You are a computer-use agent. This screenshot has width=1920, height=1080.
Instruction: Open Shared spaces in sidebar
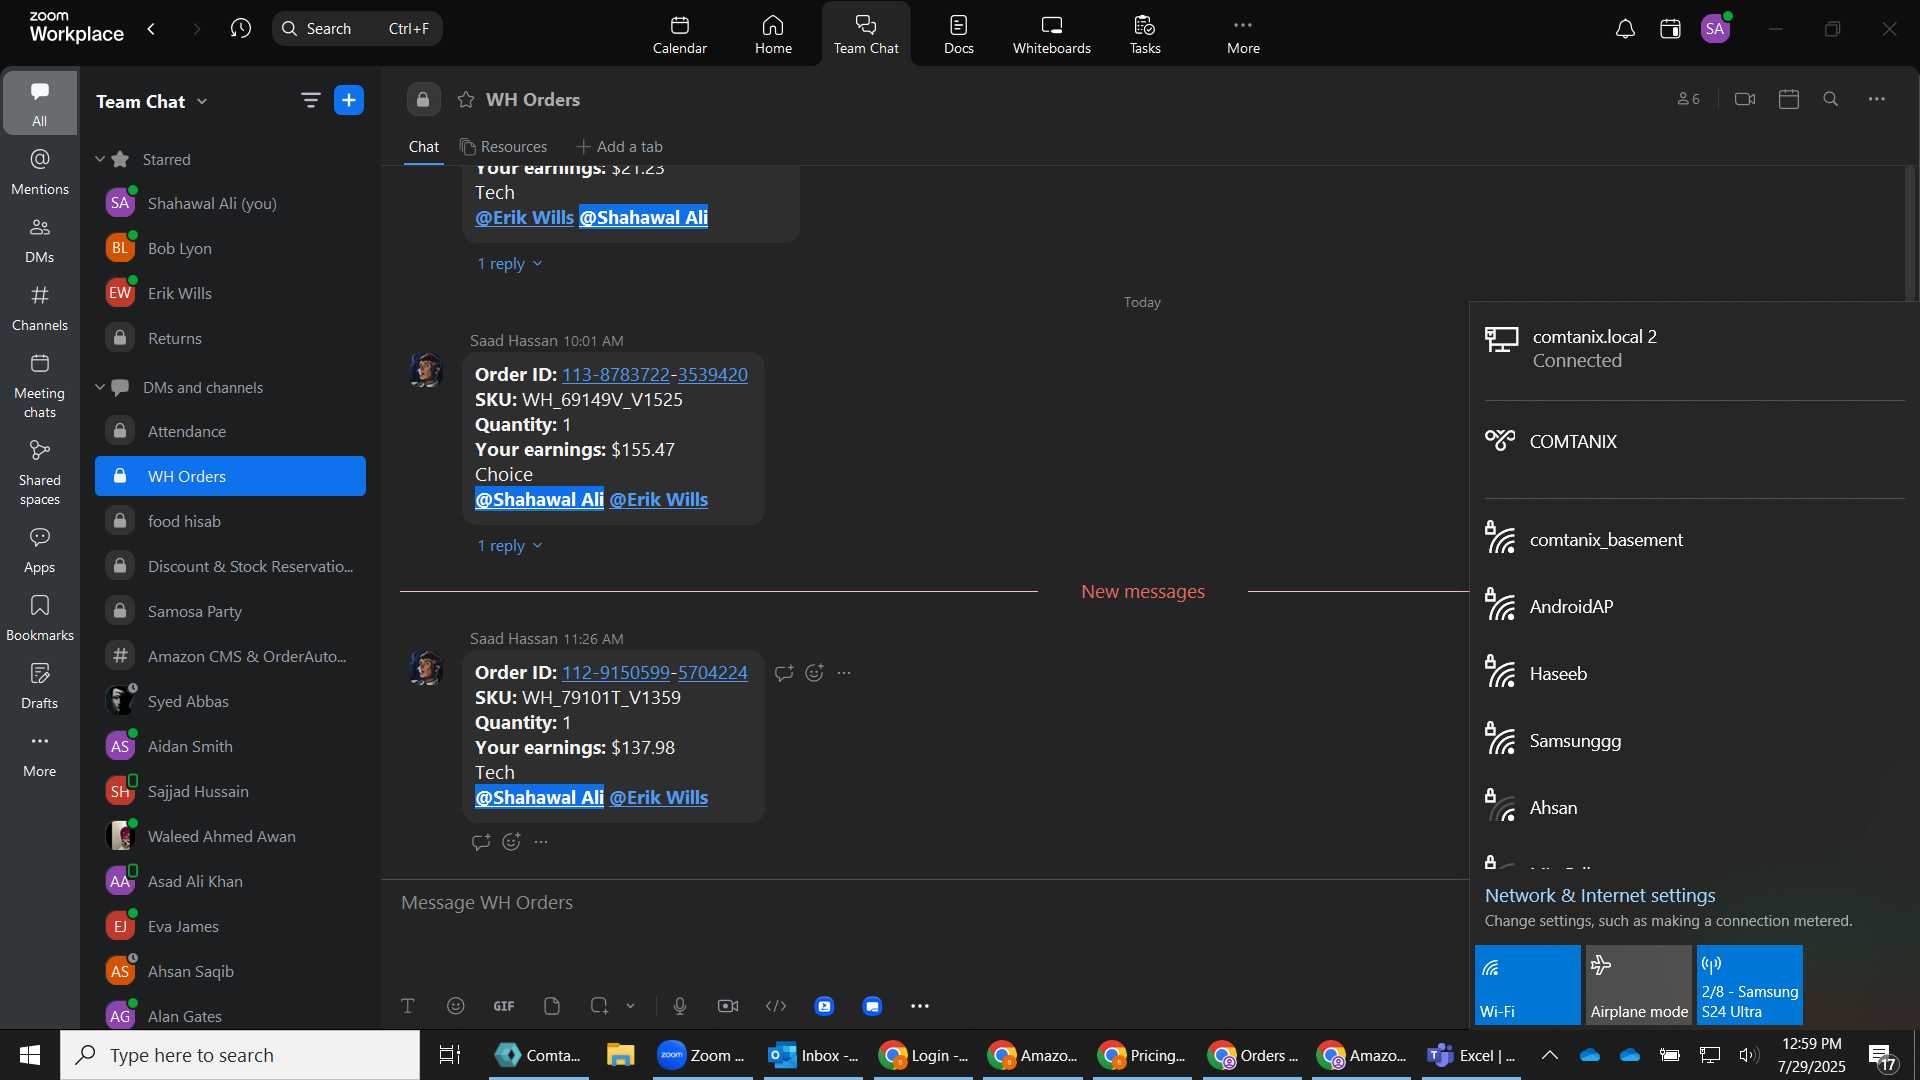[x=40, y=472]
